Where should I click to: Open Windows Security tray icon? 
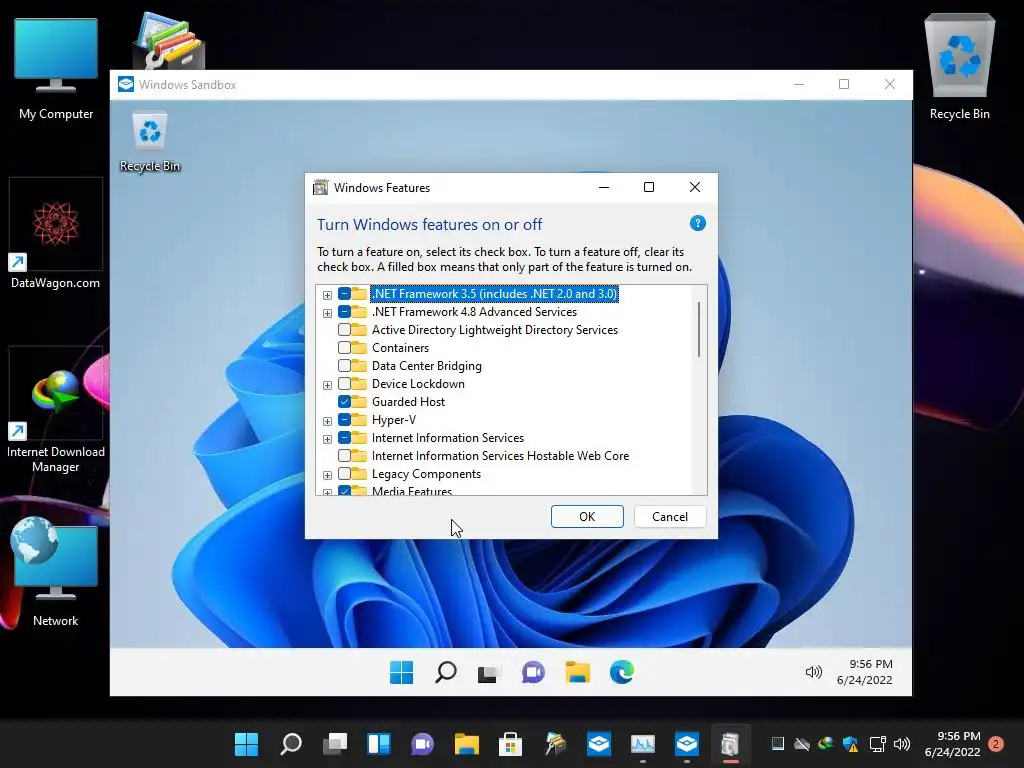point(850,744)
